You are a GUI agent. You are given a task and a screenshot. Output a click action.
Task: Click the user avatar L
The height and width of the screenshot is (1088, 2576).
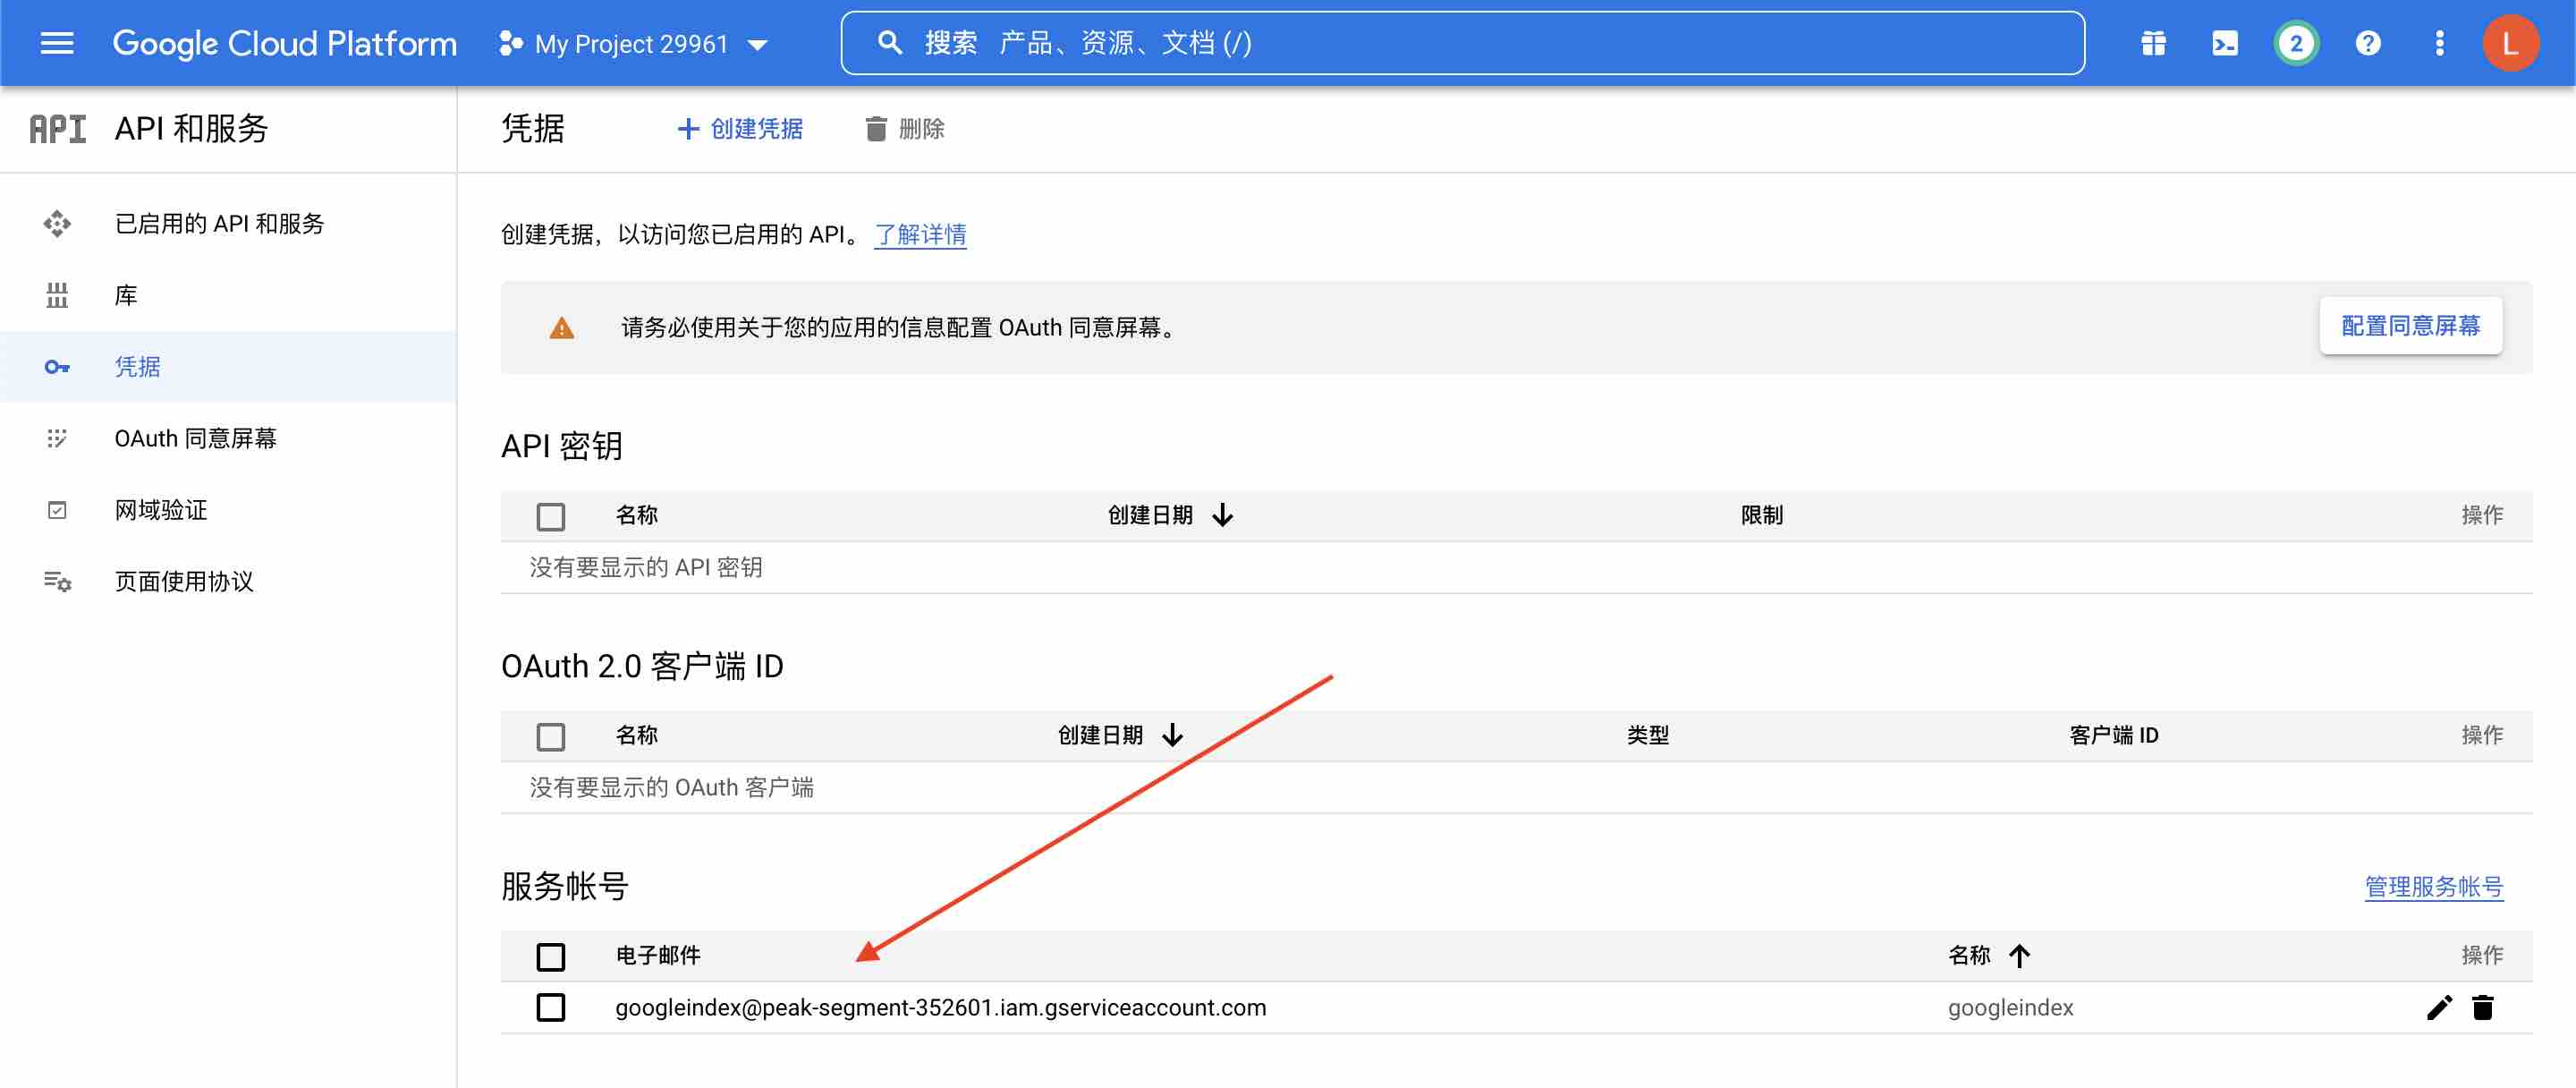click(2509, 43)
